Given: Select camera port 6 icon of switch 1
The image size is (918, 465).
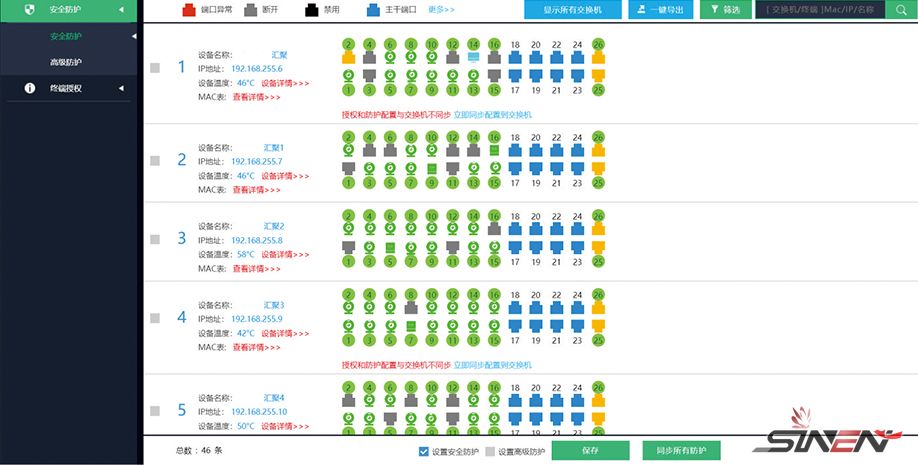Looking at the screenshot, I should 391,57.
